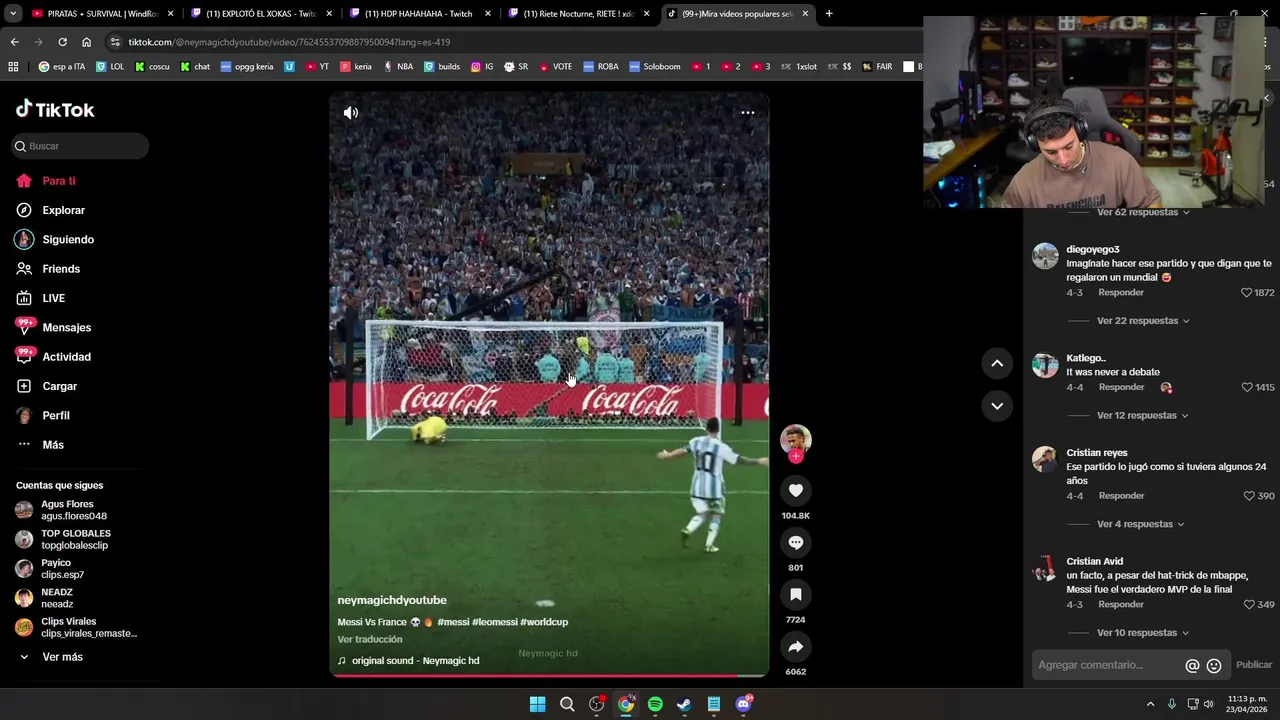Like diegoyego3's comment heart
The image size is (1280, 720).
pyautogui.click(x=1246, y=293)
